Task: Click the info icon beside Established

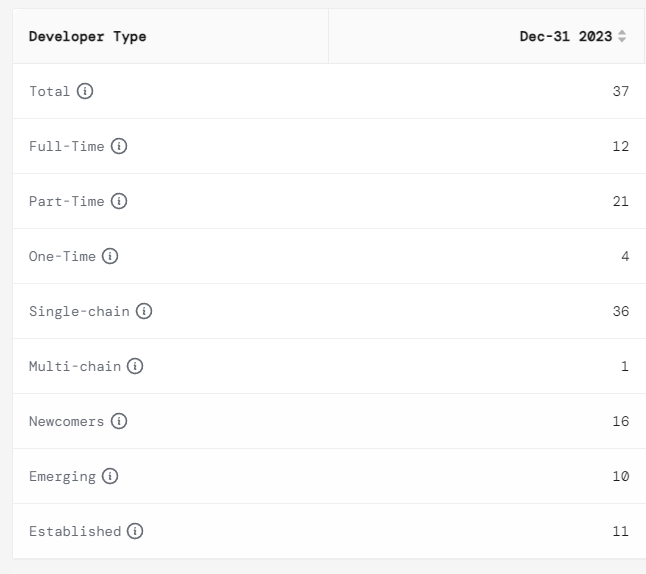Action: pos(135,531)
